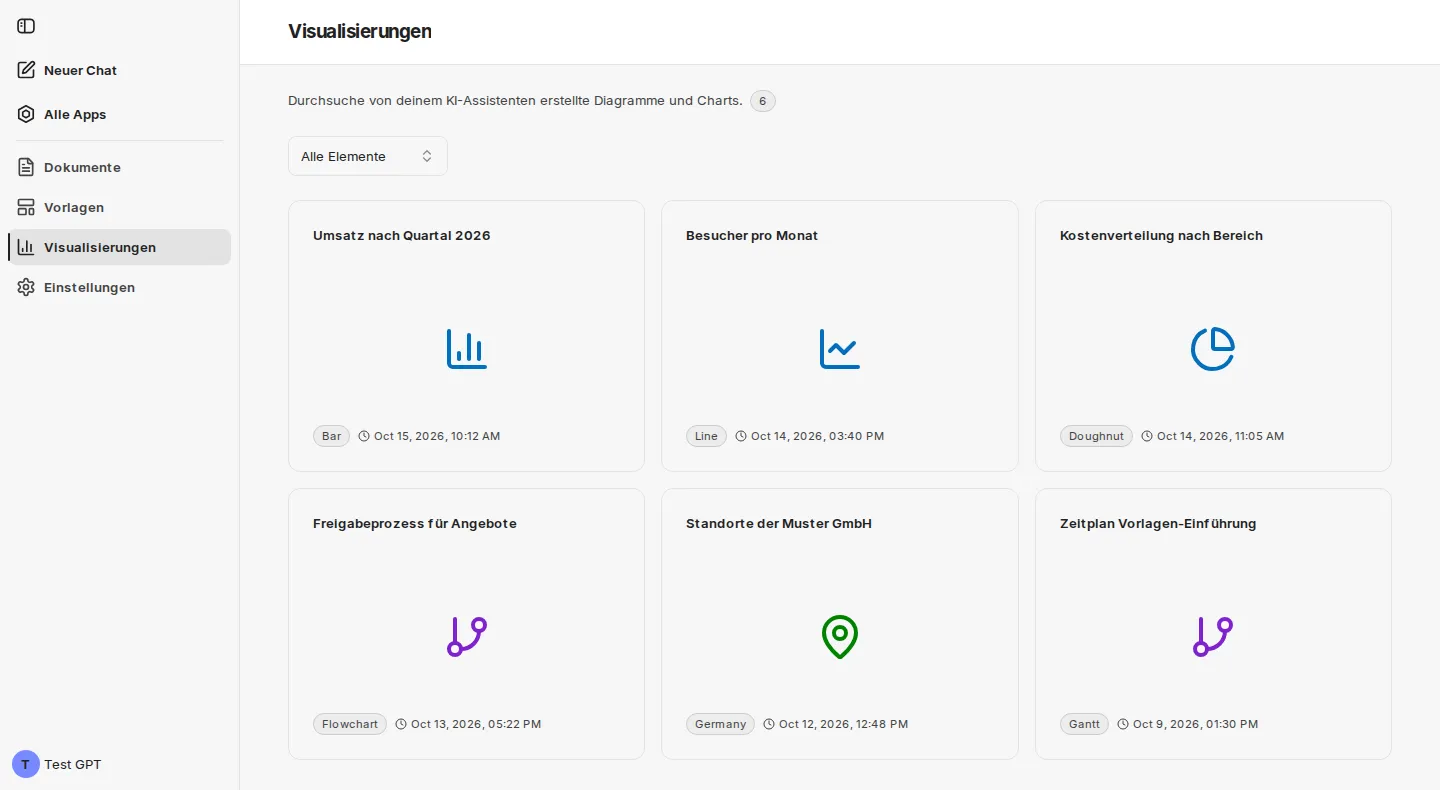This screenshot has width=1440, height=790.
Task: Click the Flowchart type badge
Action: (x=350, y=724)
